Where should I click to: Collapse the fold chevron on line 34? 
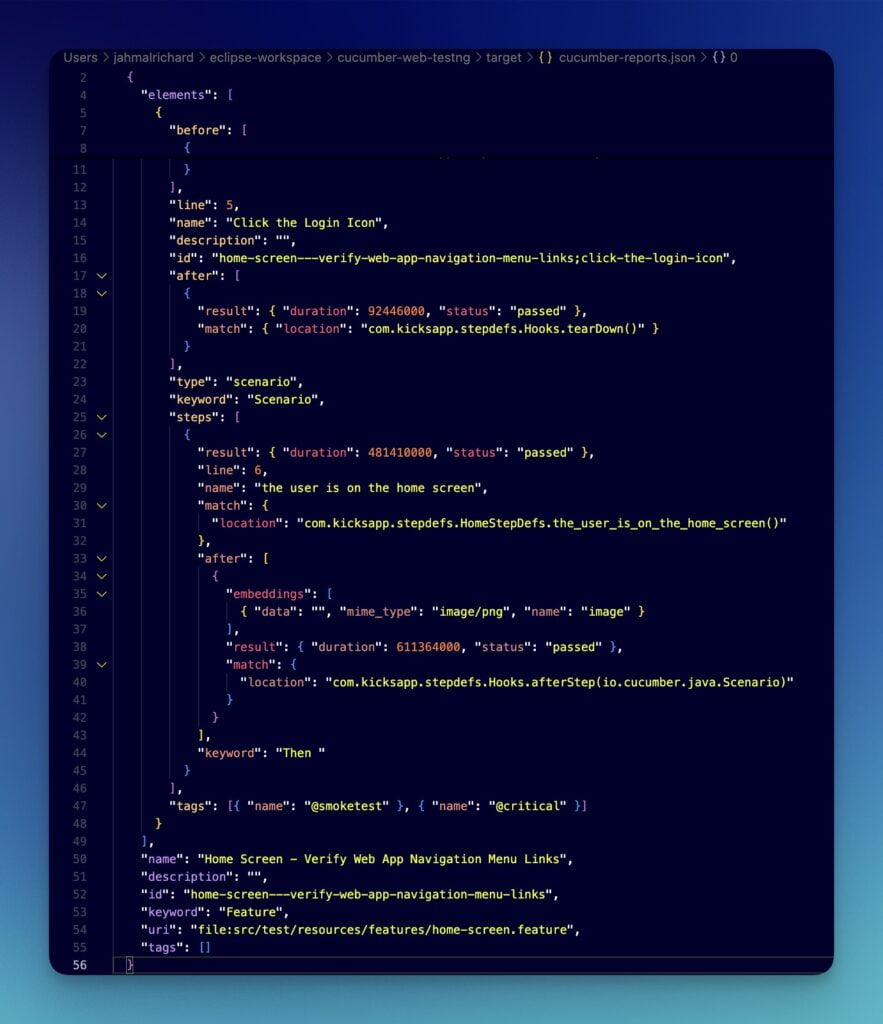[x=102, y=576]
